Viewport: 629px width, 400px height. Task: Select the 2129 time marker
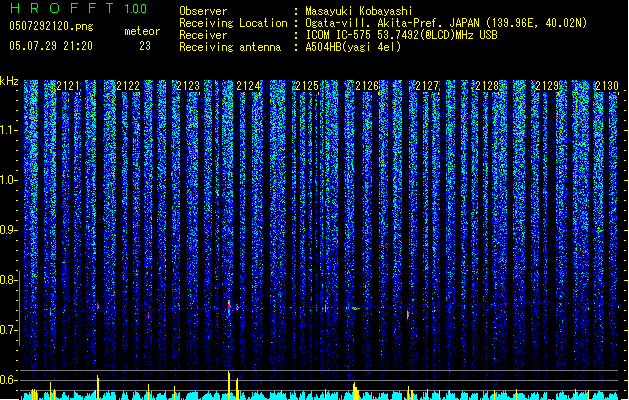point(547,86)
